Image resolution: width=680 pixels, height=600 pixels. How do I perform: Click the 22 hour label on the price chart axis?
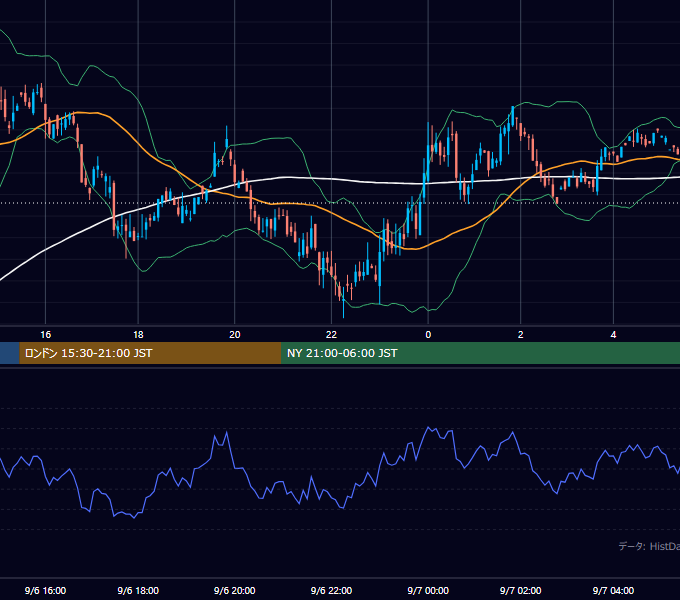(x=331, y=335)
